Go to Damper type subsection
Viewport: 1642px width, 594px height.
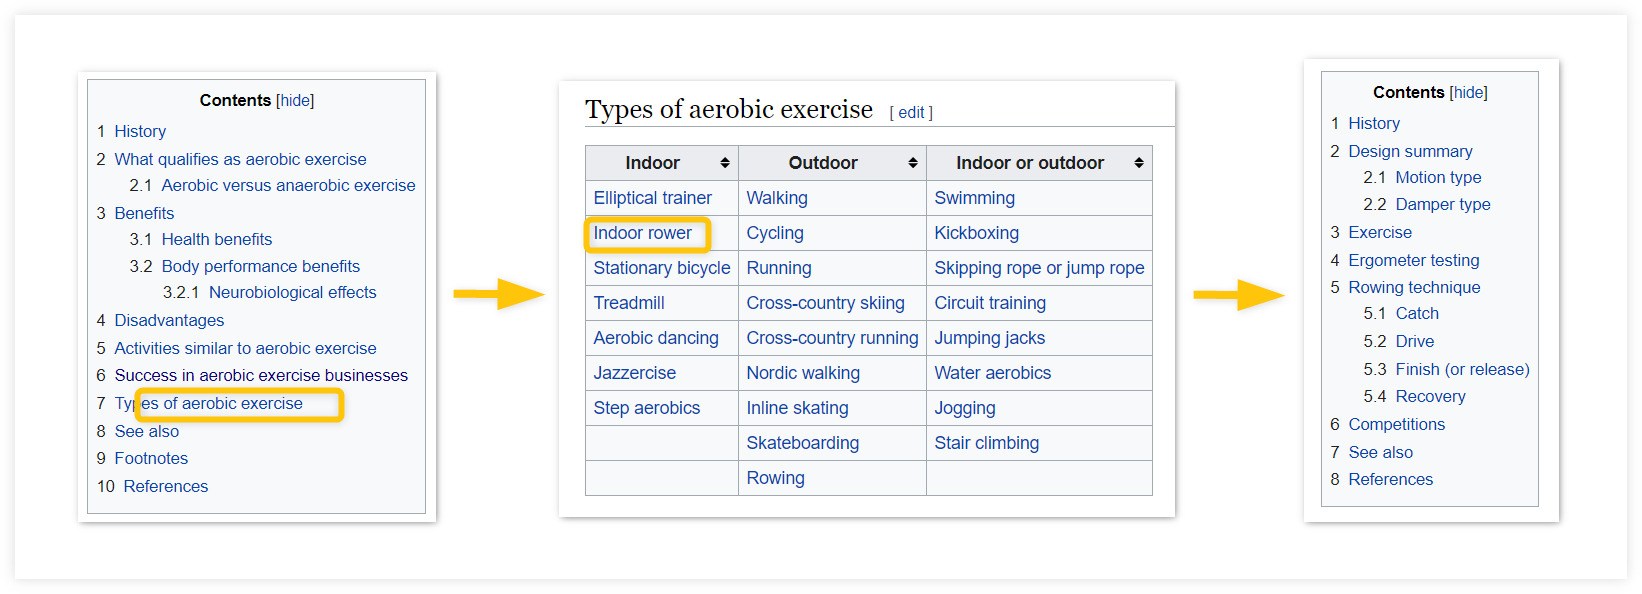(x=1443, y=204)
